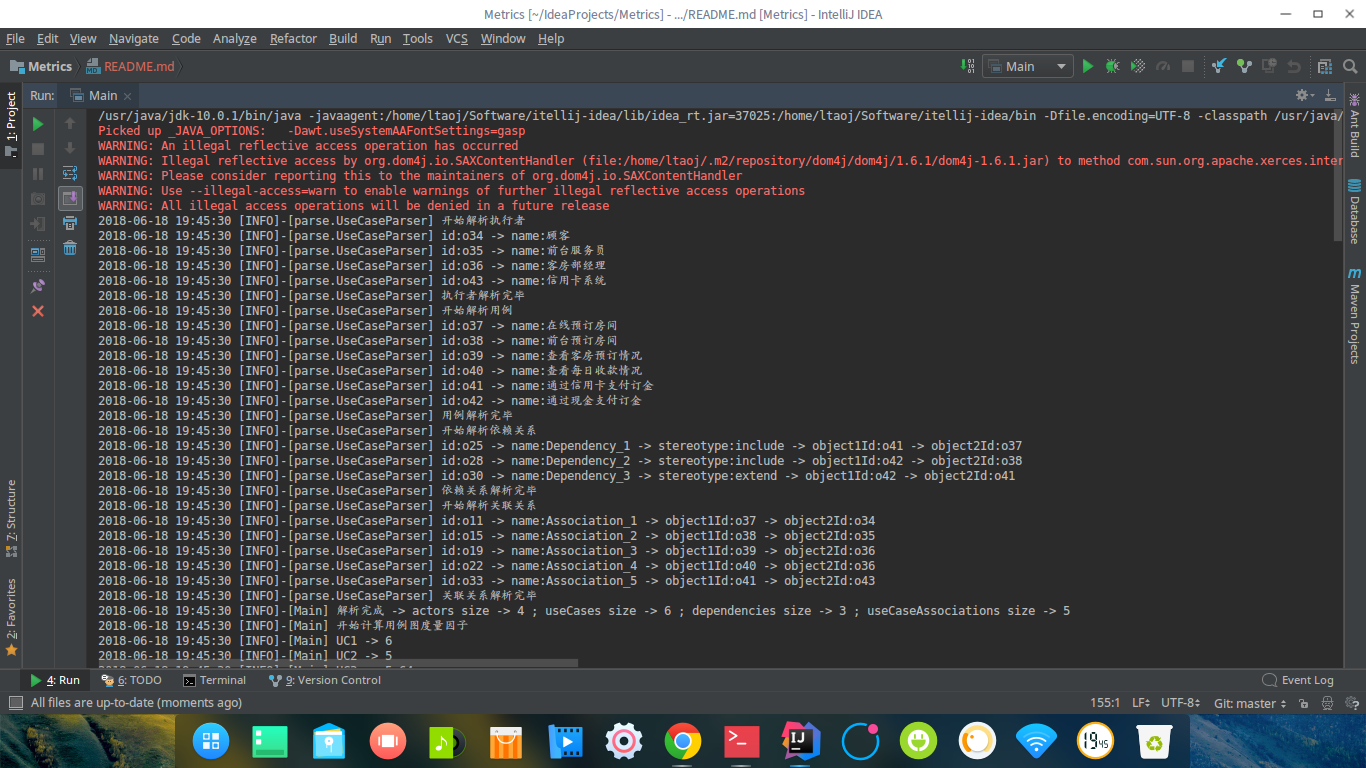
Task: Open the Terminal tool window
Action: tap(214, 680)
